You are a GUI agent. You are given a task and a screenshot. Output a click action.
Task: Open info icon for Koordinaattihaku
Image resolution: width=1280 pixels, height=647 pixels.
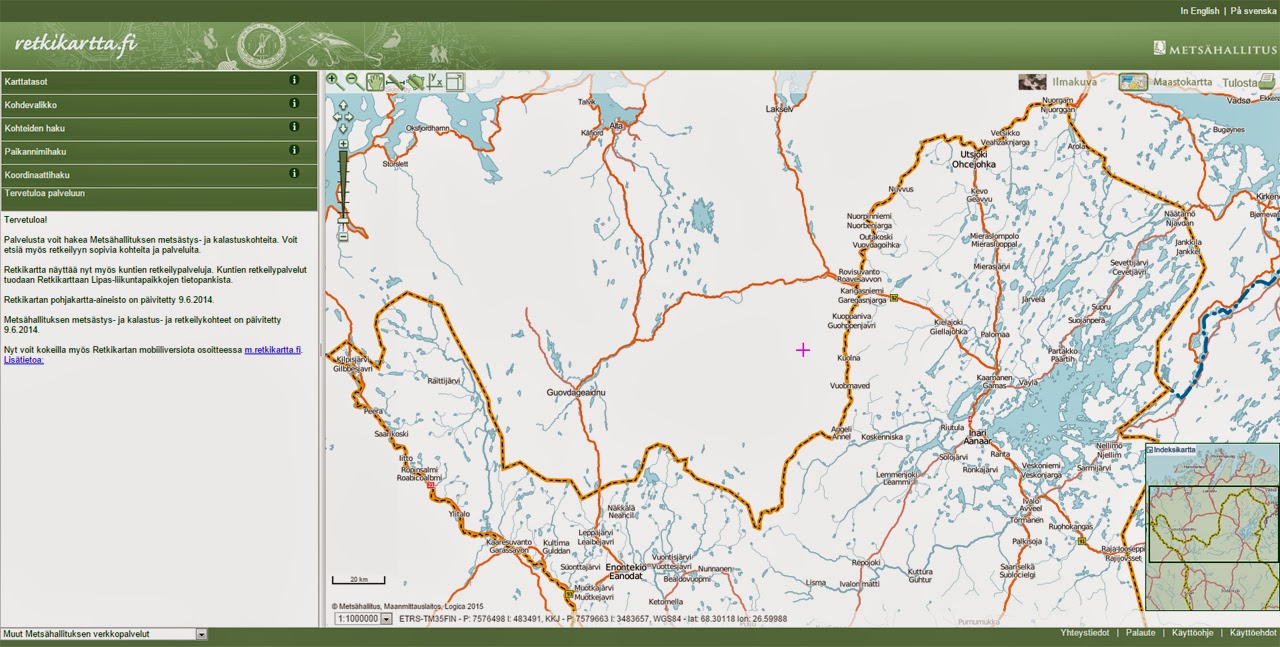294,173
